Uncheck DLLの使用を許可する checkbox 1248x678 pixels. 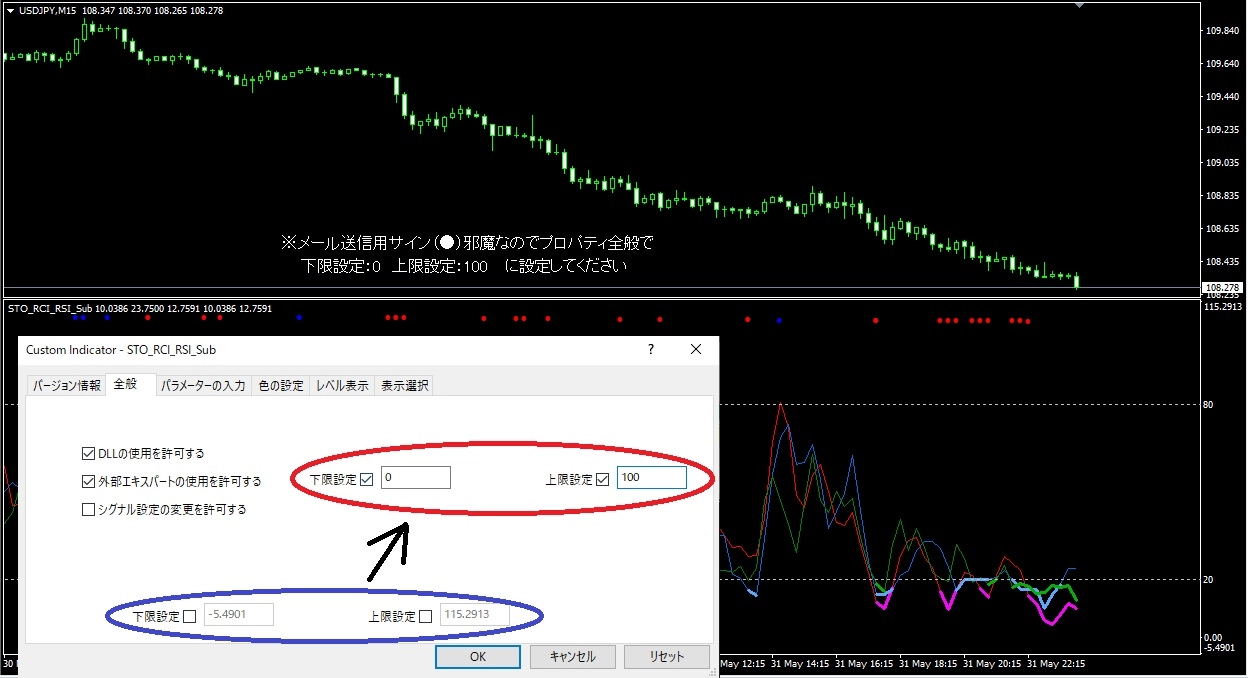(x=89, y=453)
